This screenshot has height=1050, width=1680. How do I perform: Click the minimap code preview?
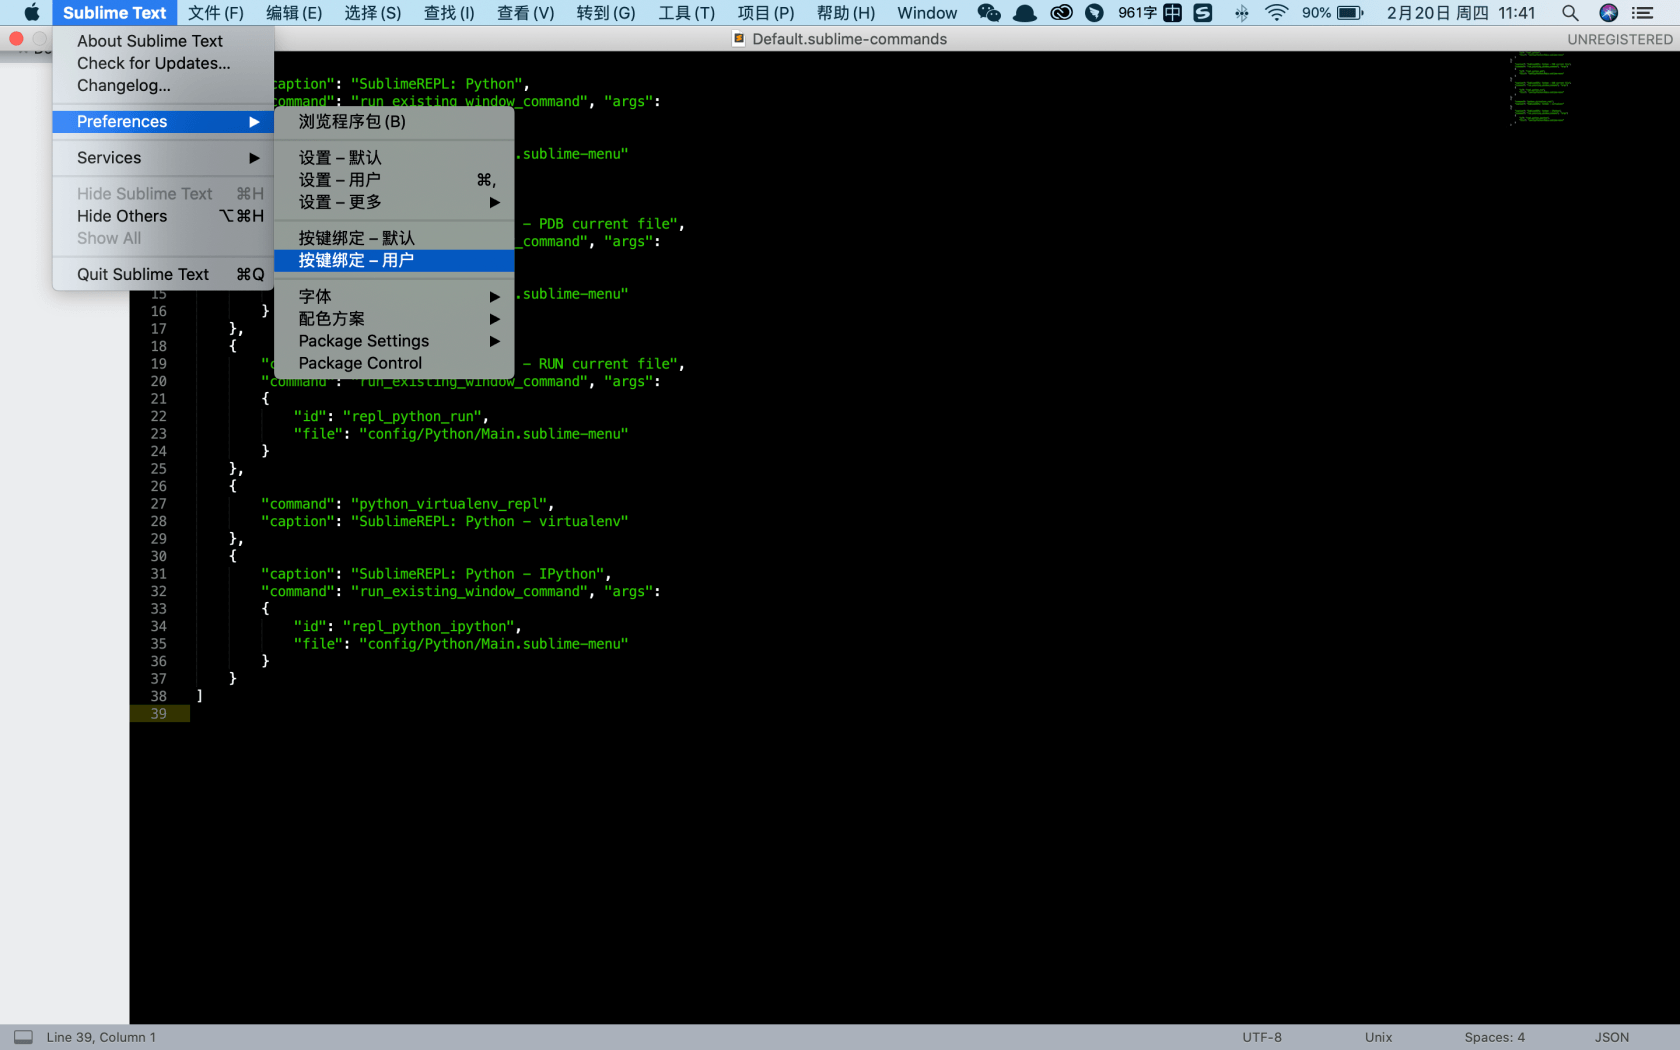coord(1542,88)
